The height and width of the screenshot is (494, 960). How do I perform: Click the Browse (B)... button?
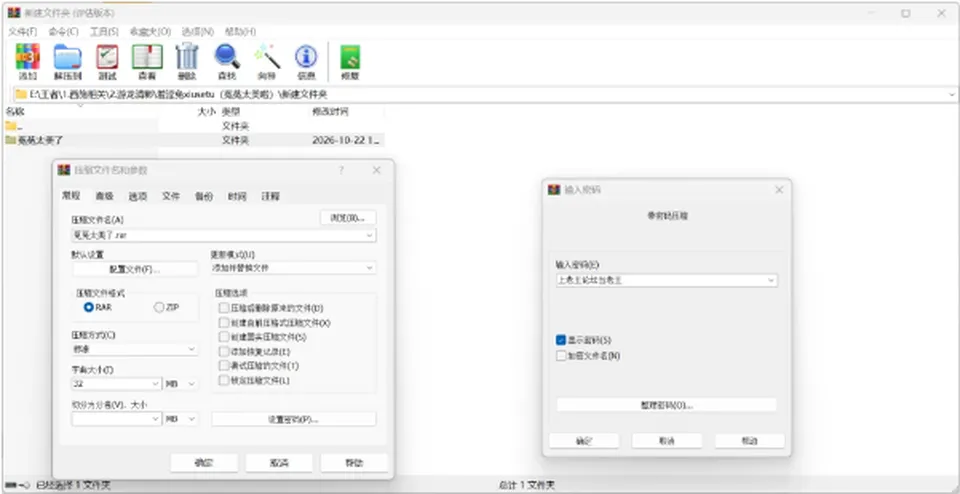click(348, 217)
